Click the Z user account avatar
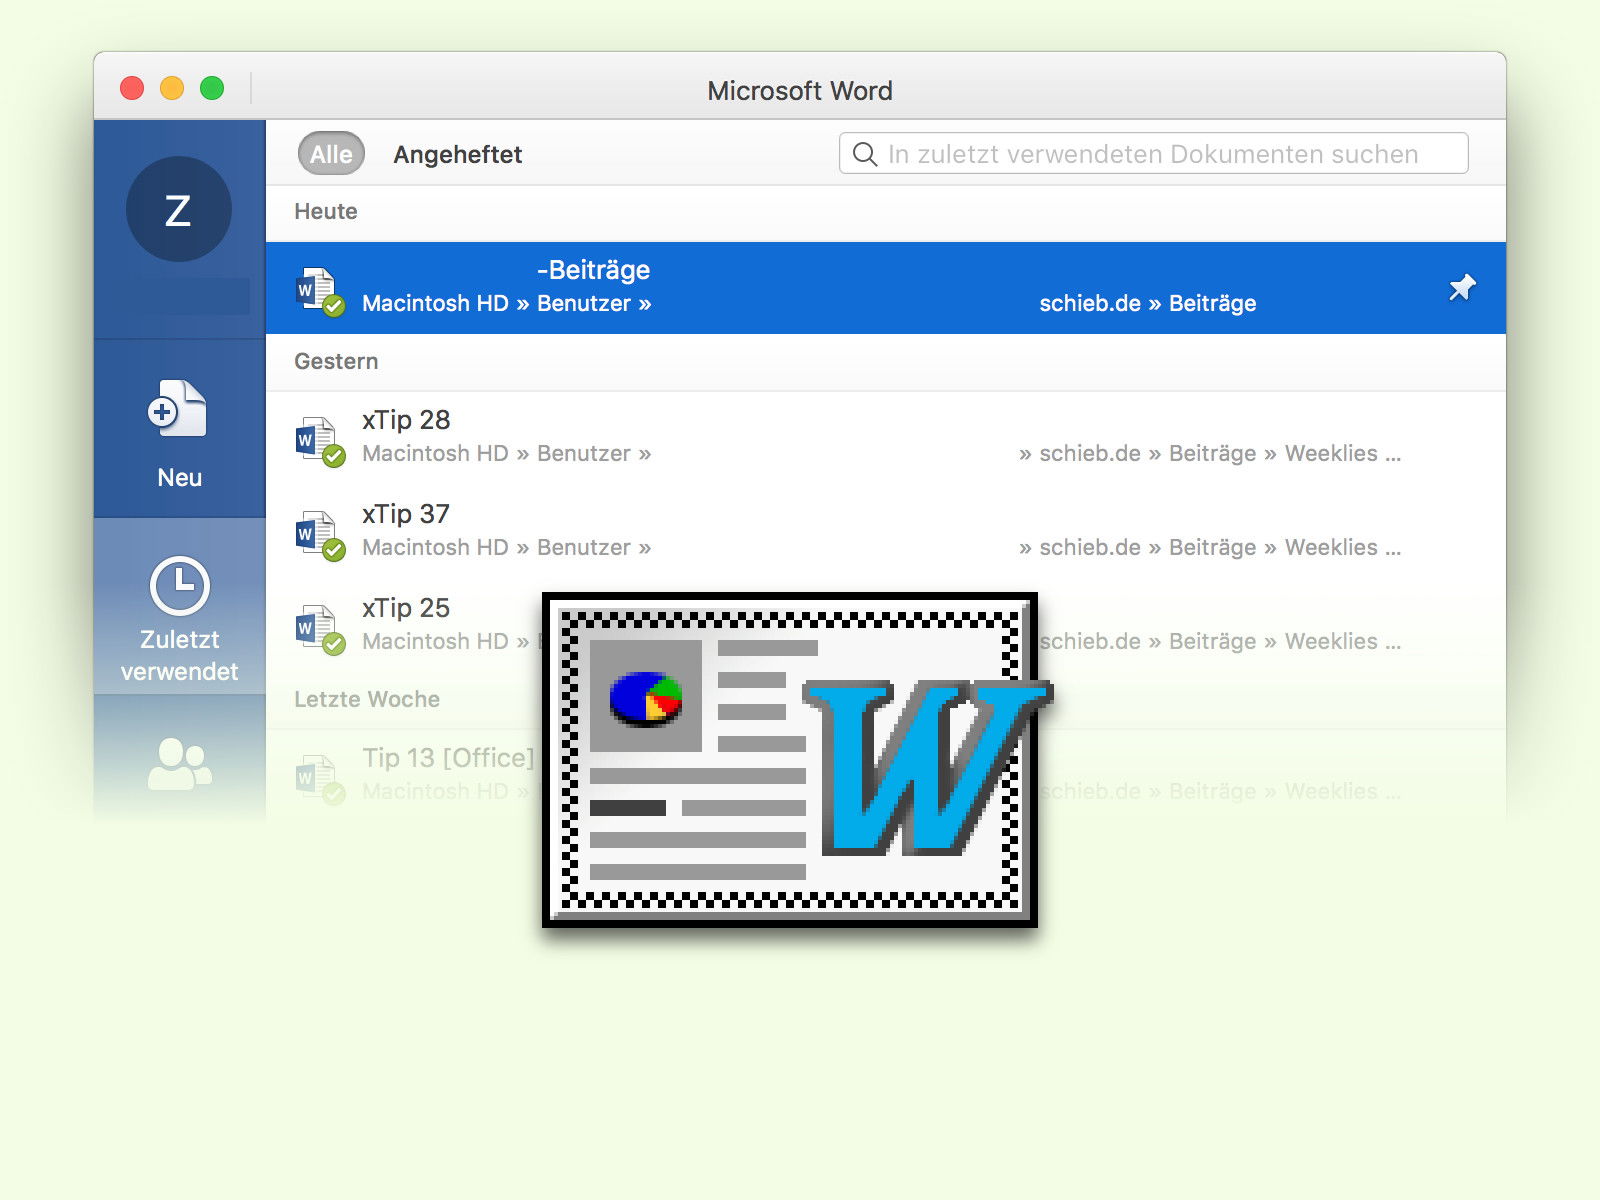The height and width of the screenshot is (1200, 1600). [179, 209]
